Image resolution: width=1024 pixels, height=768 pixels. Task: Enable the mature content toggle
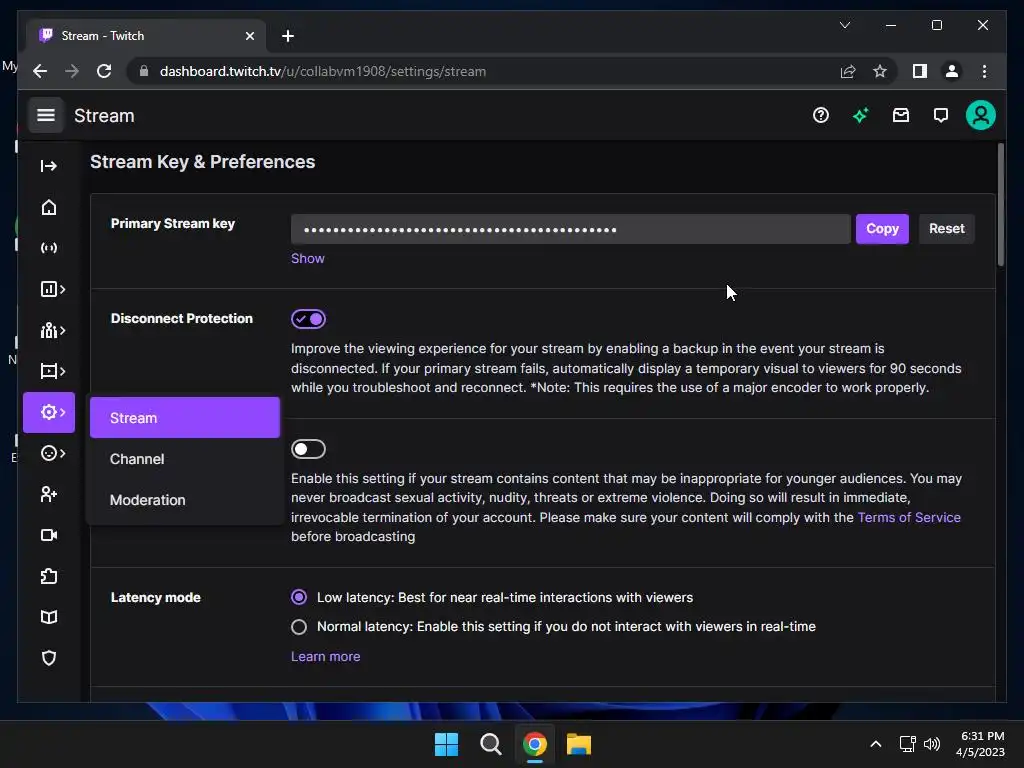tap(308, 449)
